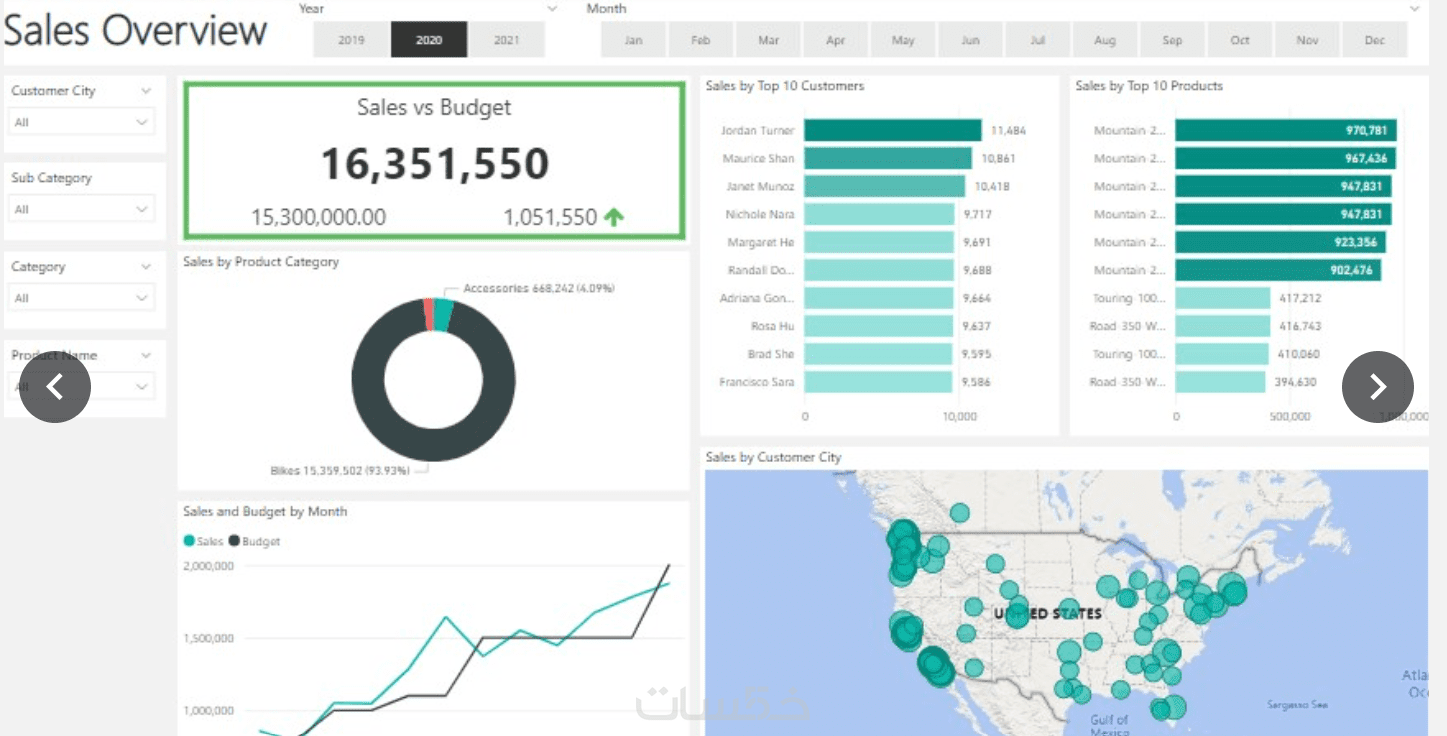
Task: Click the Sales by Top 10 Products title
Action: coord(1149,86)
